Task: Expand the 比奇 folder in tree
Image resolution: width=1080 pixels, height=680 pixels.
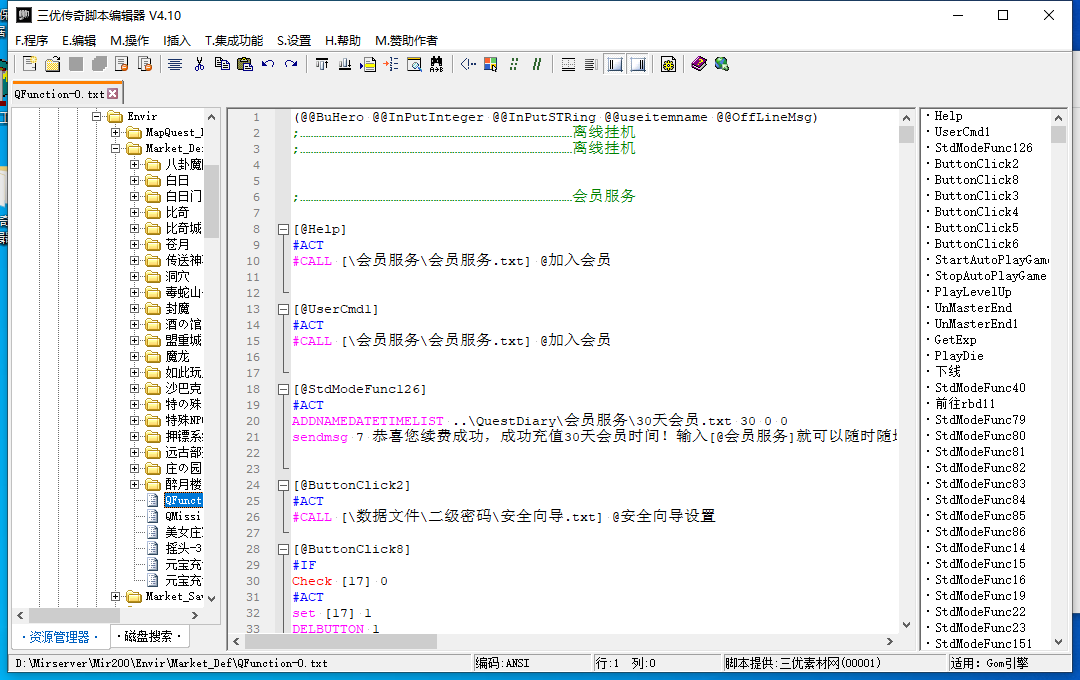Action: click(134, 212)
